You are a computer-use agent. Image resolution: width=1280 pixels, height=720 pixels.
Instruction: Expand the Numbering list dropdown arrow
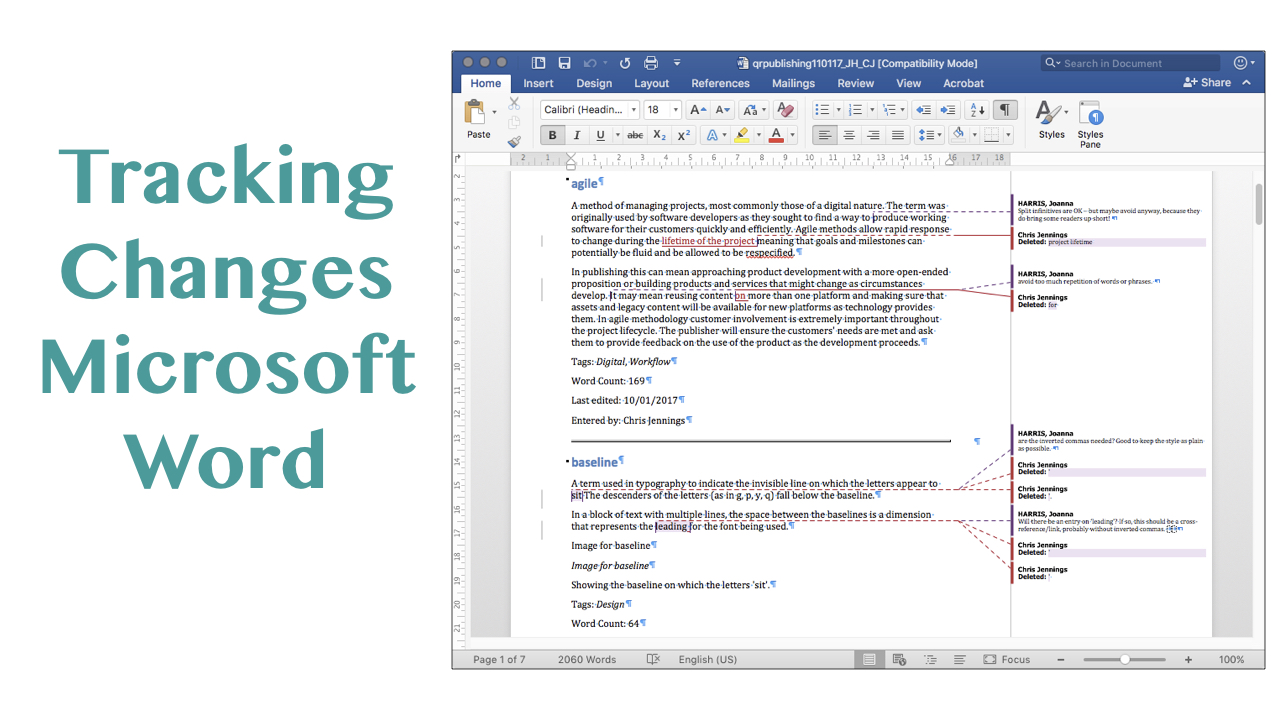tap(871, 110)
